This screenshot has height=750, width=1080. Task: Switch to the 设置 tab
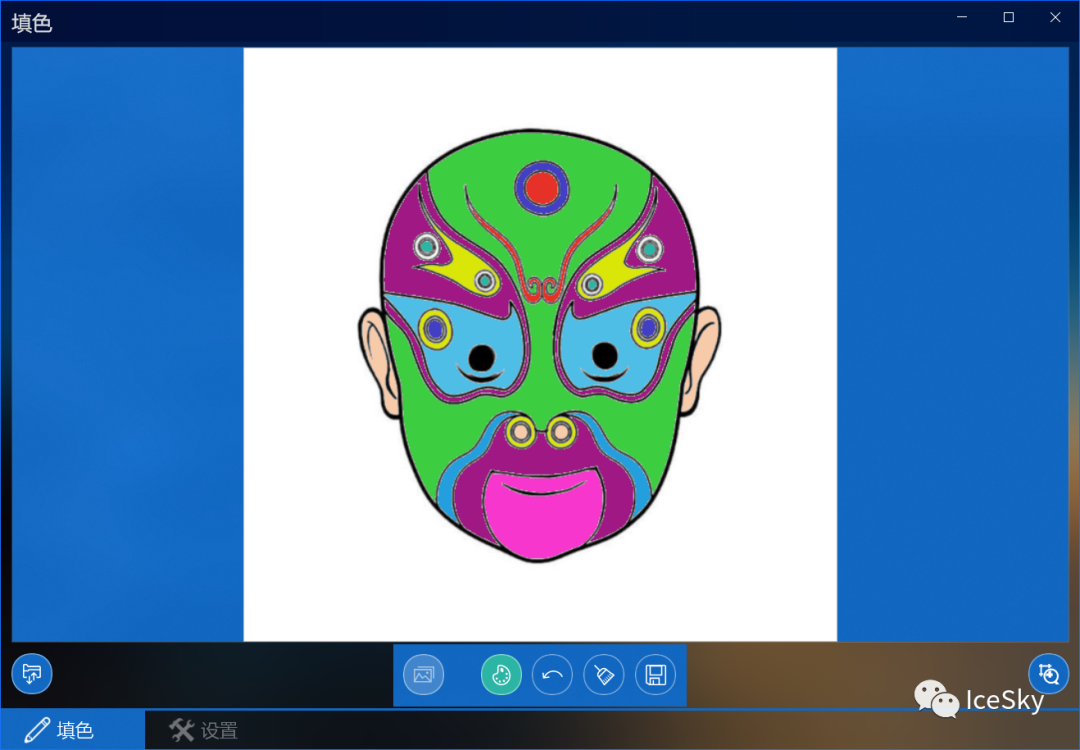click(205, 730)
